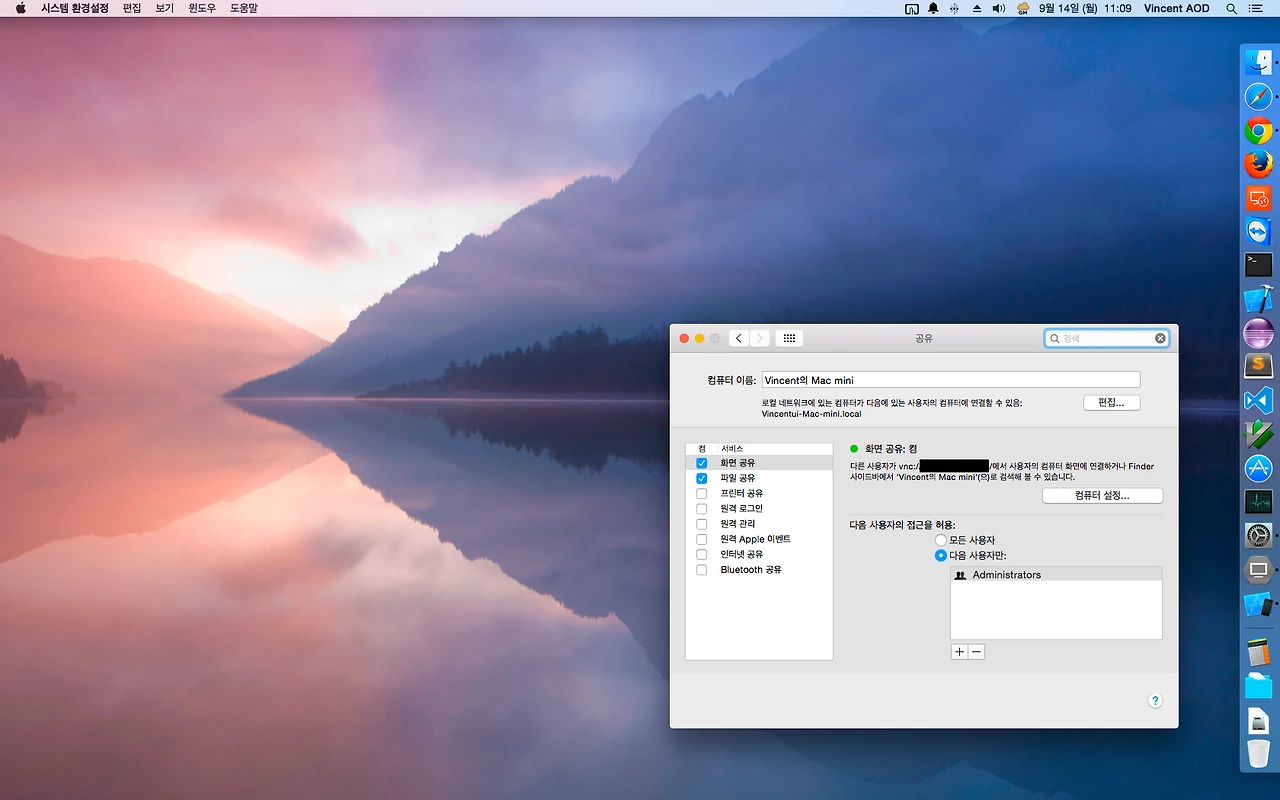The width and height of the screenshot is (1280, 800).
Task: Open the Apple menu
Action: (x=20, y=8)
